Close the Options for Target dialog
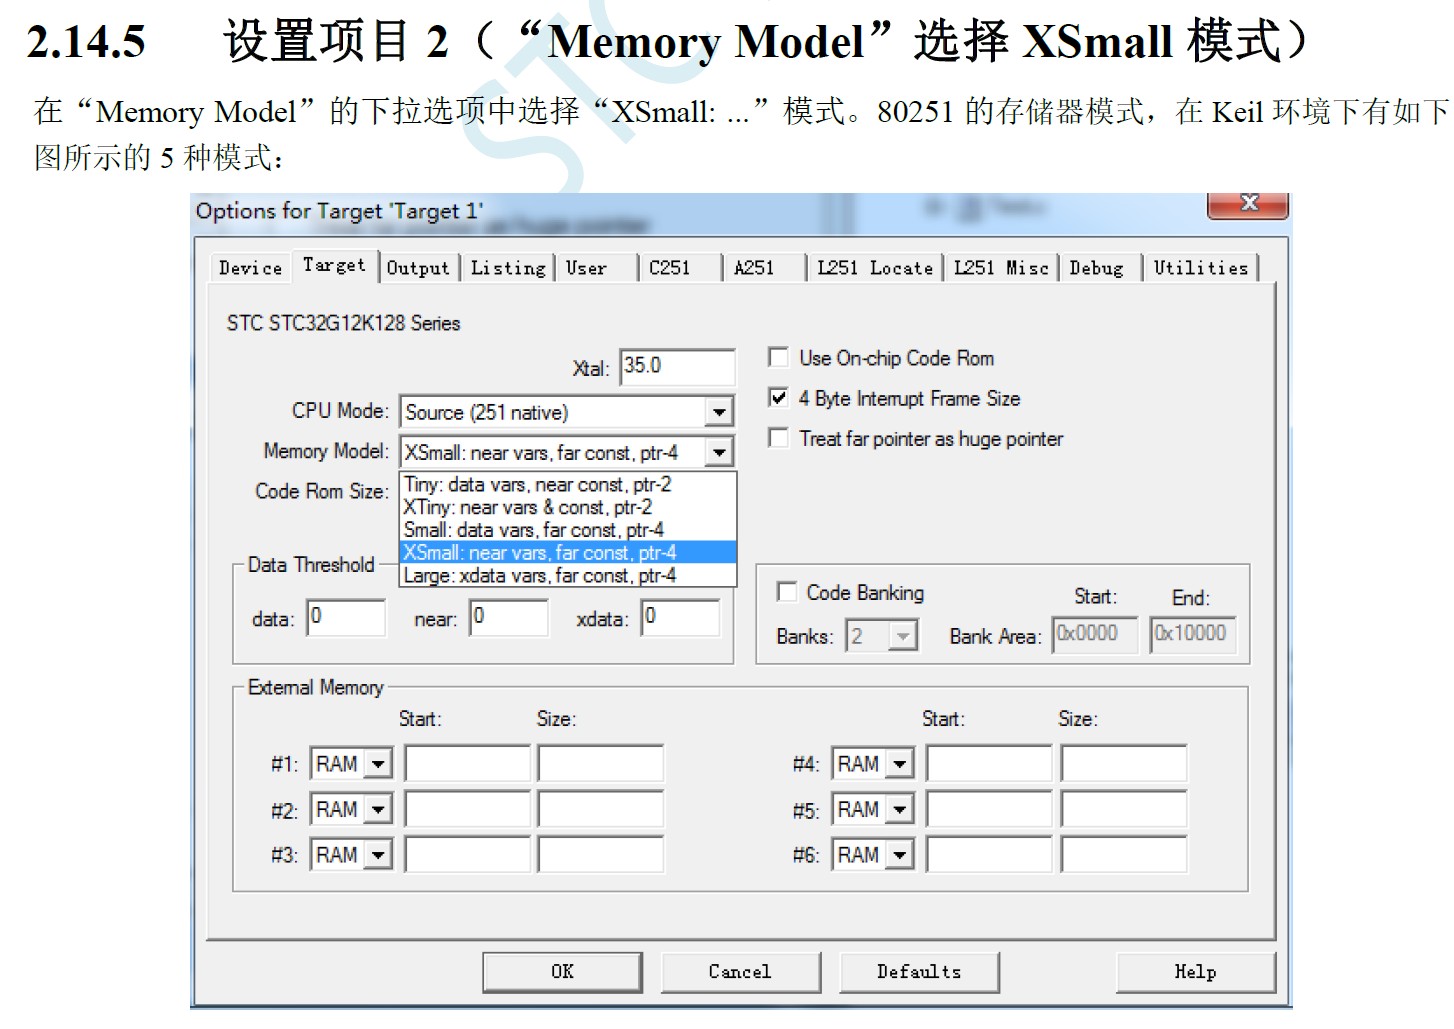The width and height of the screenshot is (1454, 1029). (x=1247, y=204)
